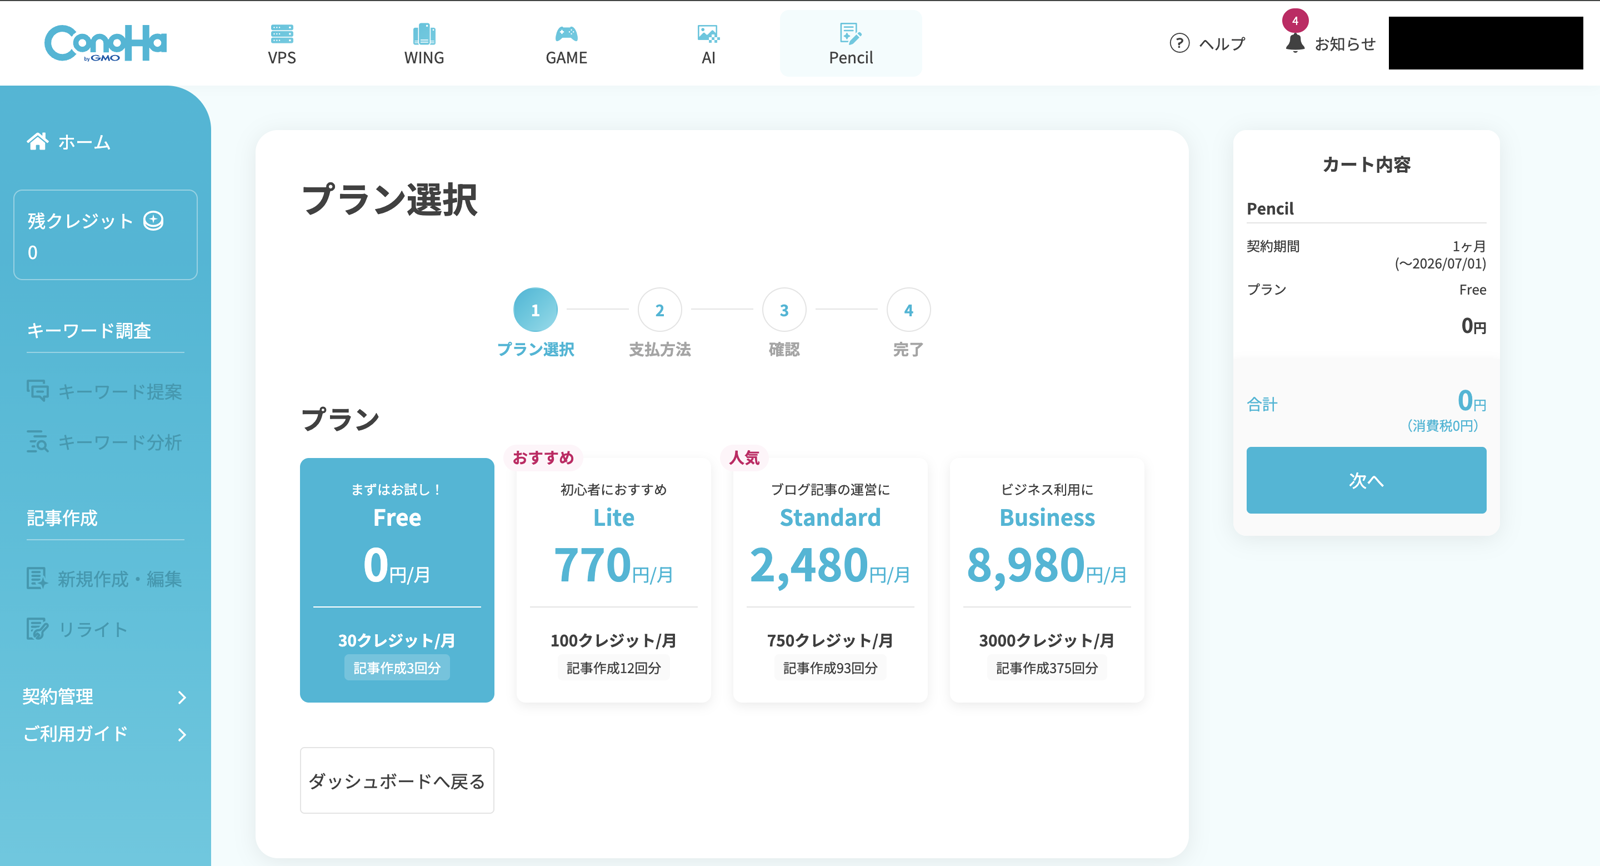Click ダッシュボードへ戻る button
The width and height of the screenshot is (1600, 866).
(397, 780)
